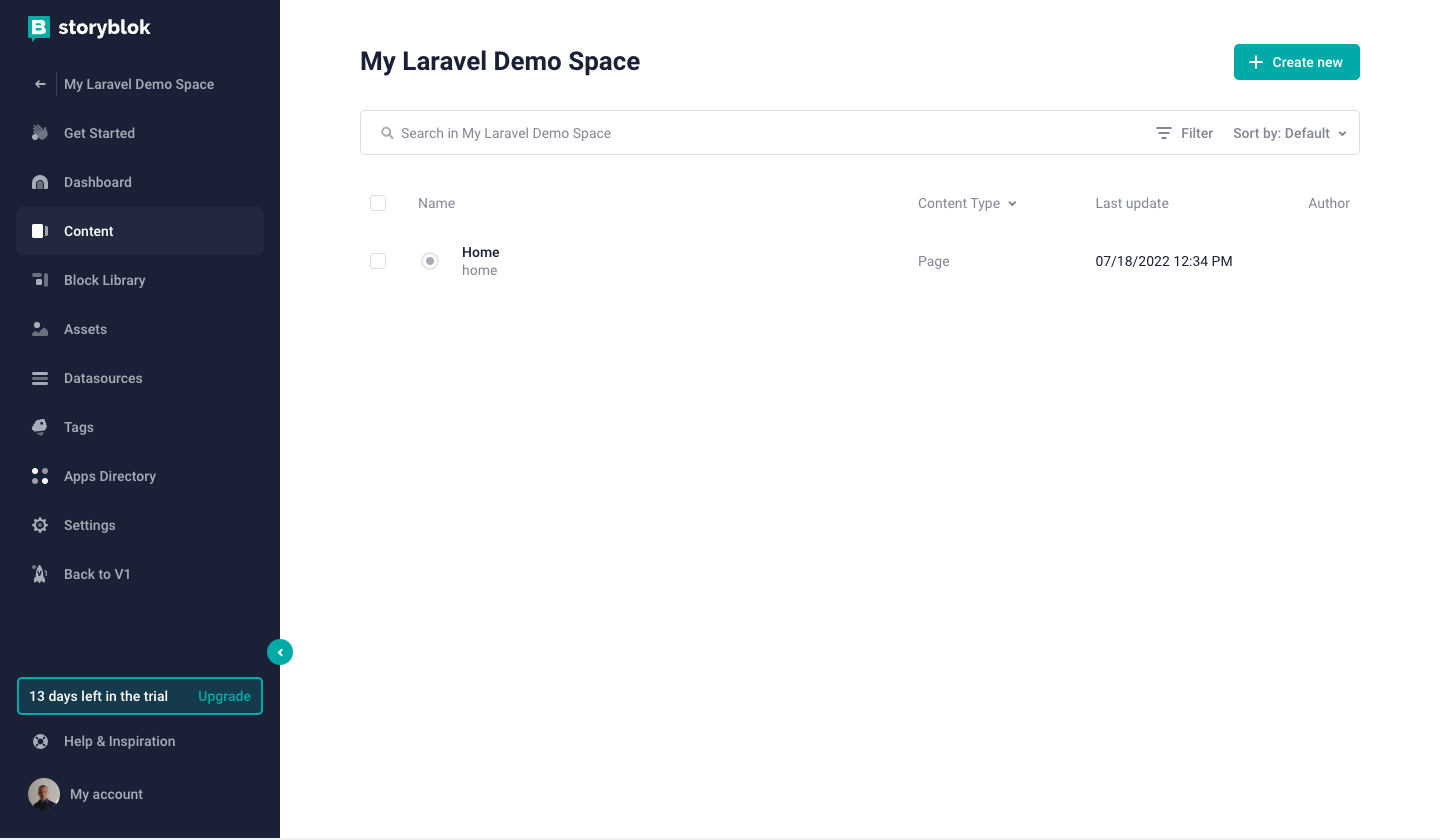Click the Last update column header
This screenshot has height=840, width=1440.
(1132, 203)
